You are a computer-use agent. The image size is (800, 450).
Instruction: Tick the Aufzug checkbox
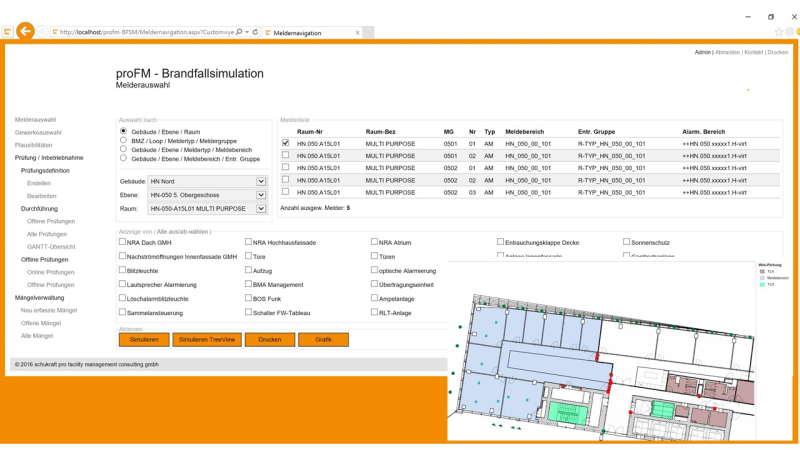(x=249, y=270)
